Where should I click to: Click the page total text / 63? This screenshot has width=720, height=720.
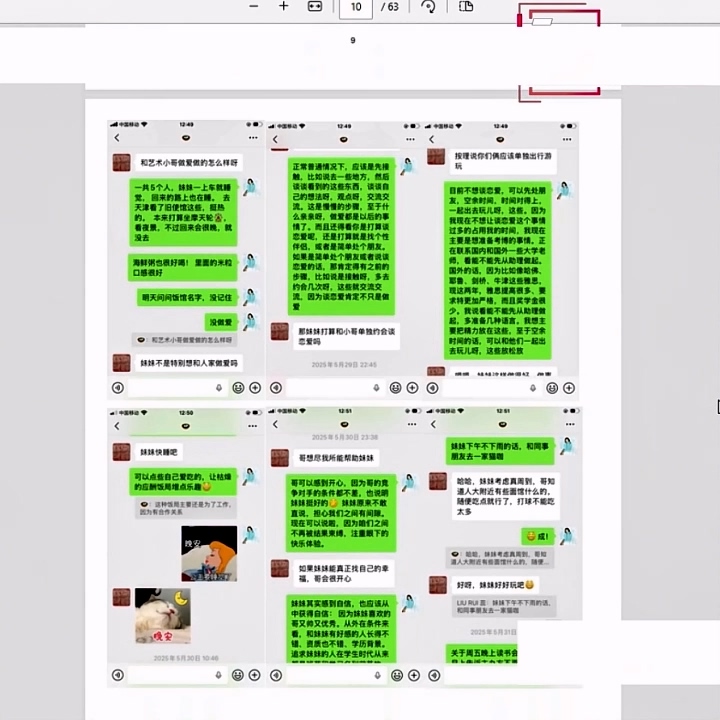click(x=389, y=7)
